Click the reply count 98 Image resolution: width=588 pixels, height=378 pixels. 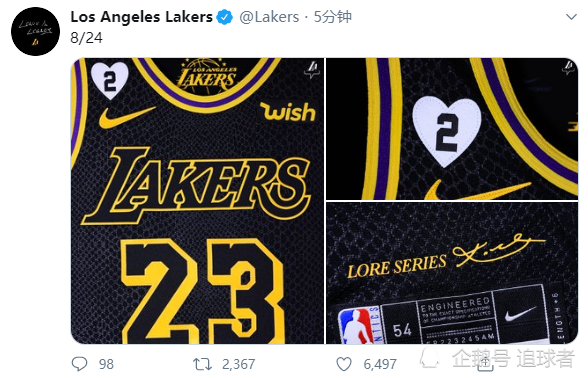(x=106, y=364)
